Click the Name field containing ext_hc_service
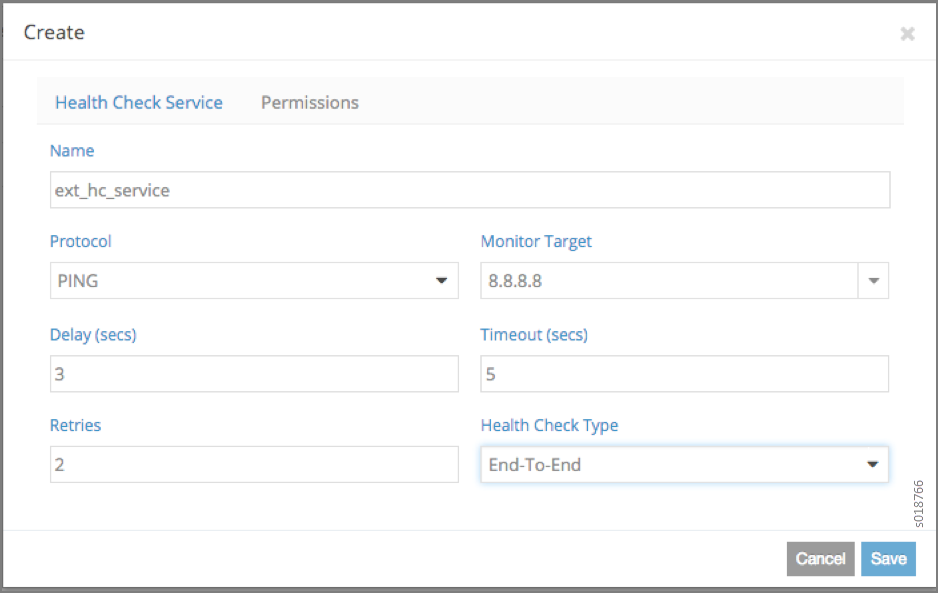This screenshot has width=938, height=593. (x=470, y=190)
